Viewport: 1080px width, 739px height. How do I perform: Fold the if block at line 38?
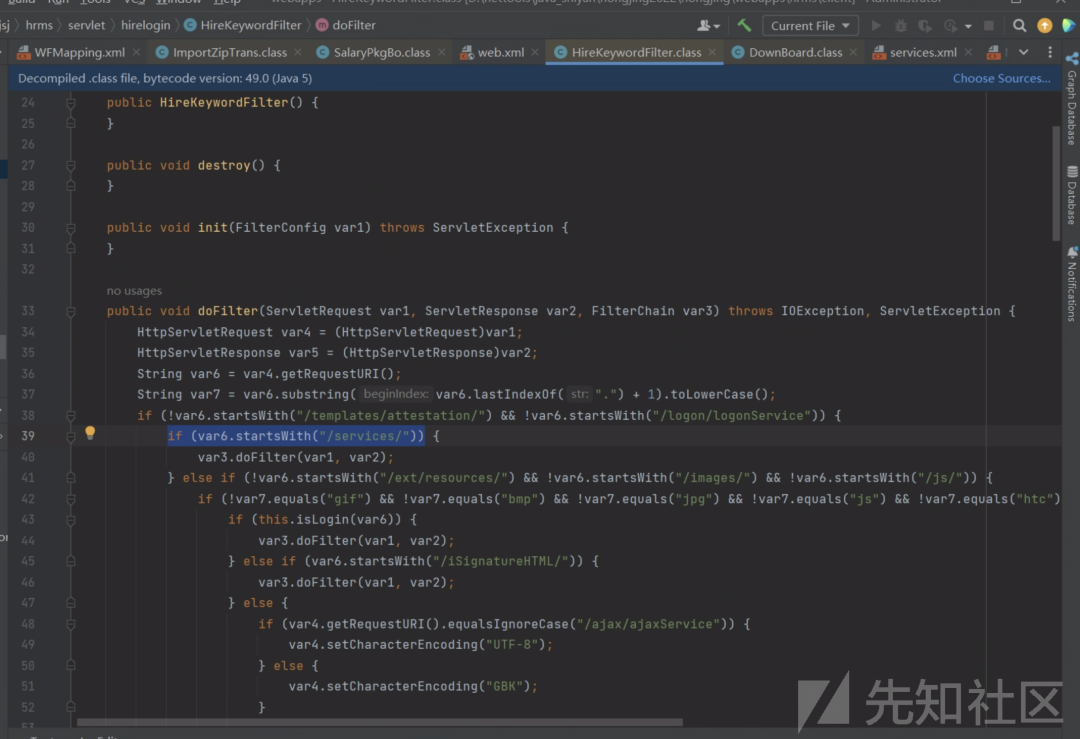point(70,415)
